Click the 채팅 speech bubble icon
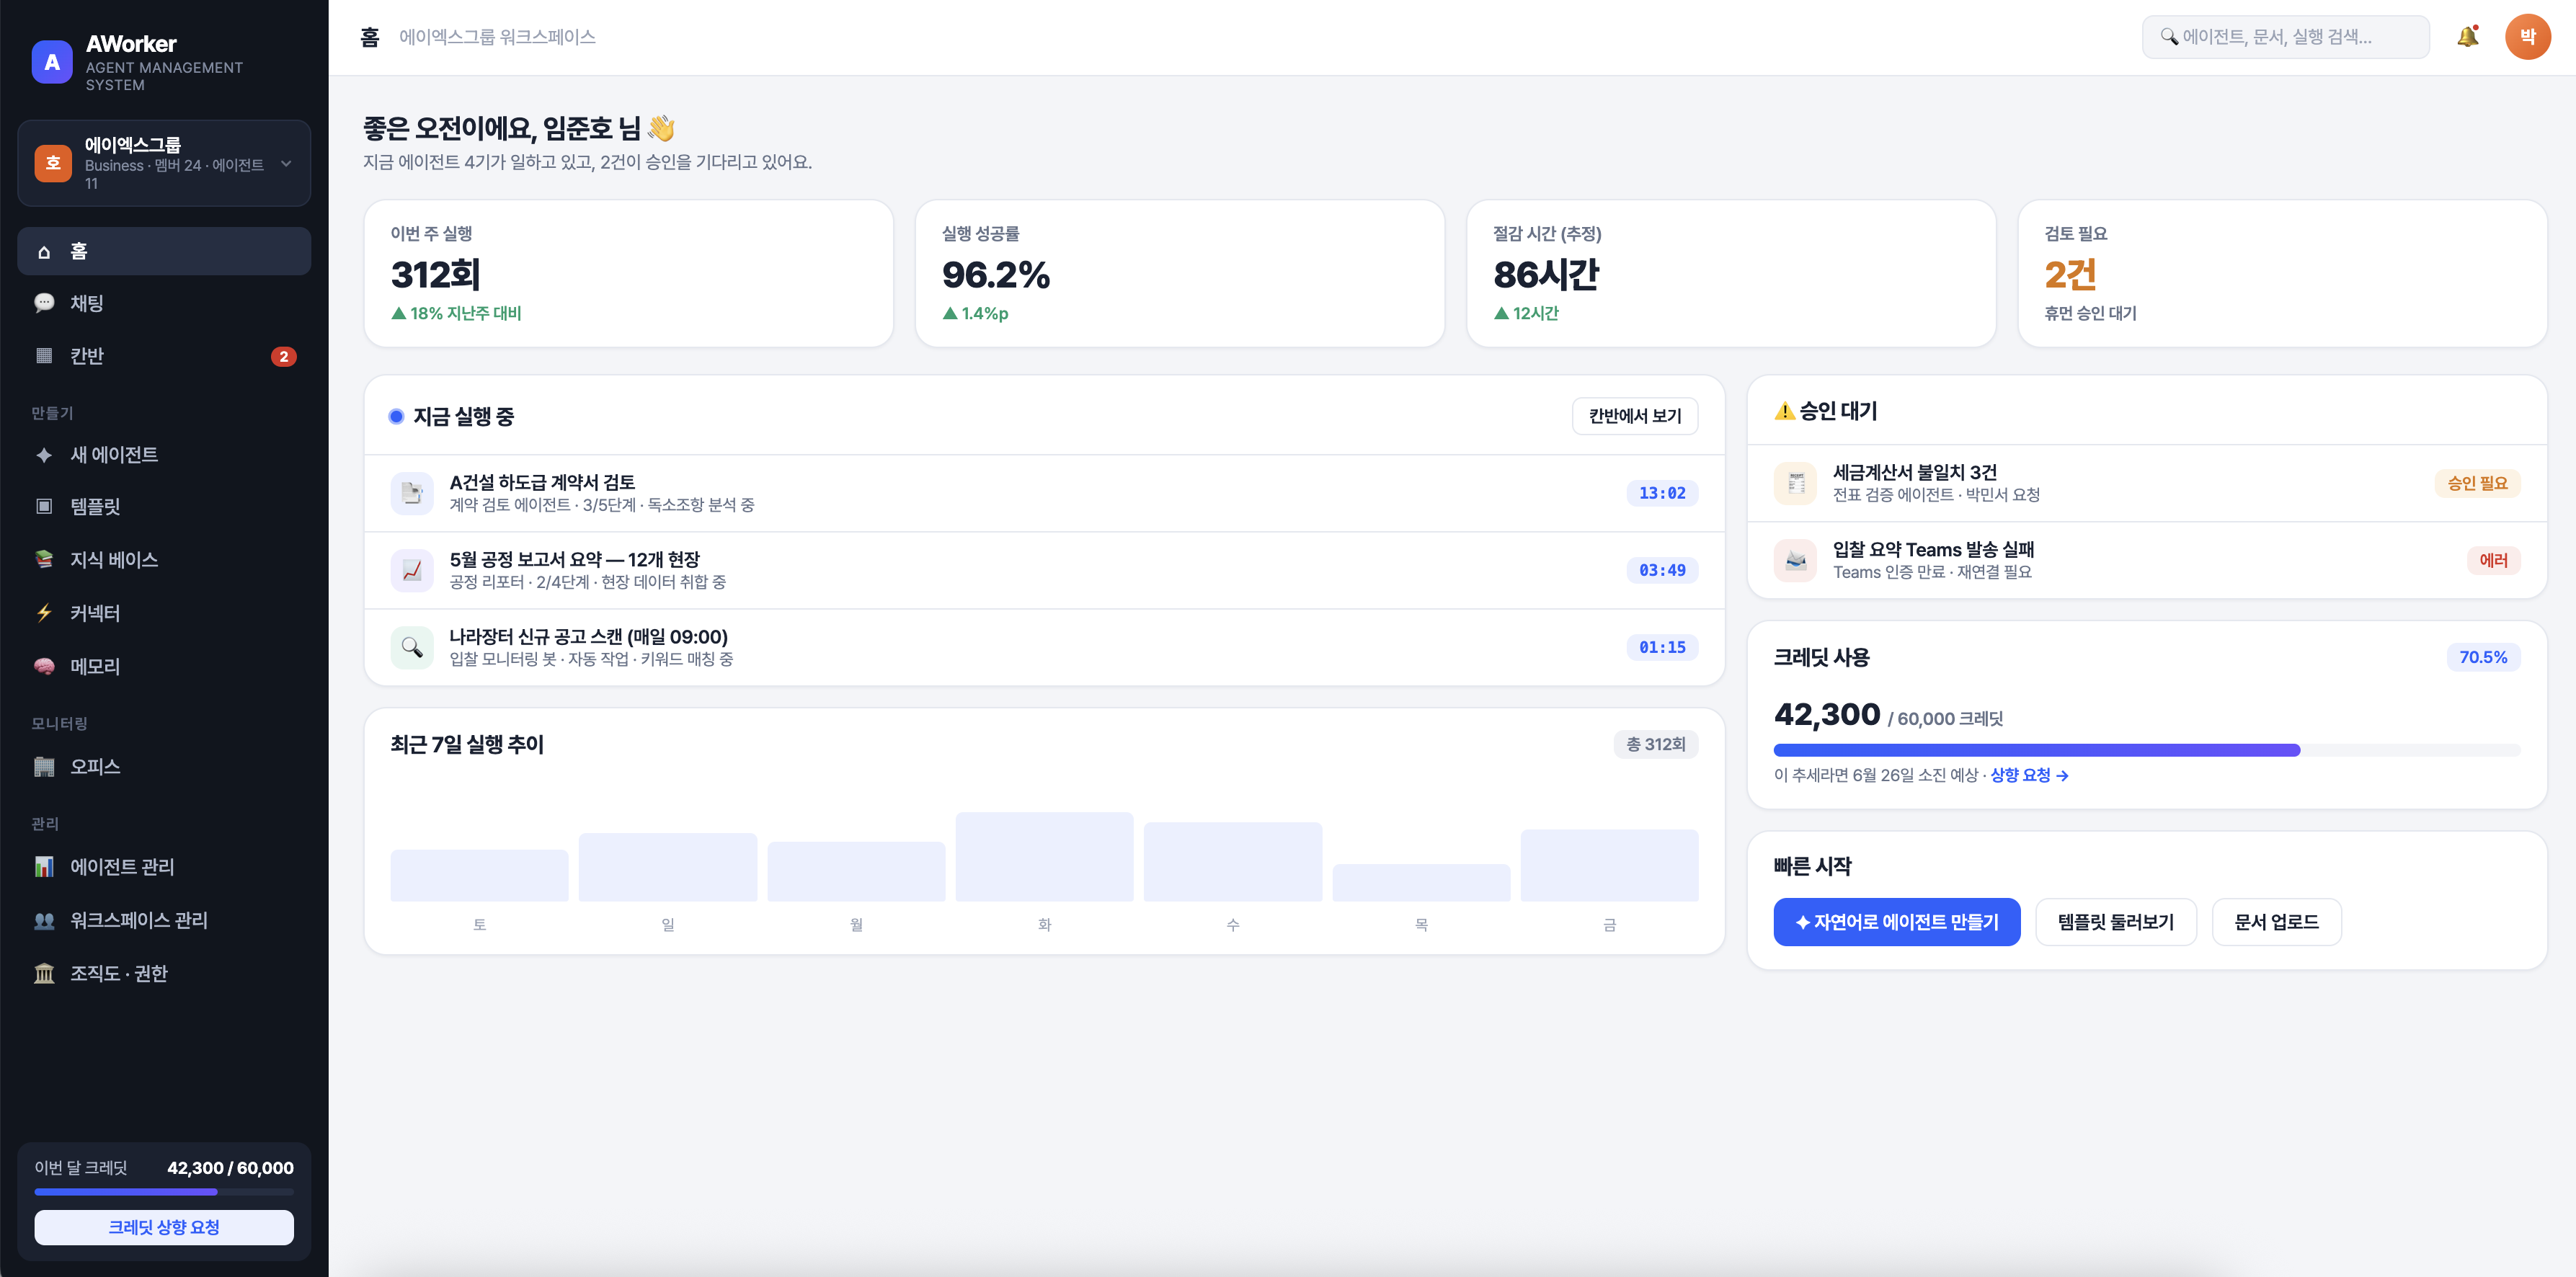 [x=44, y=303]
